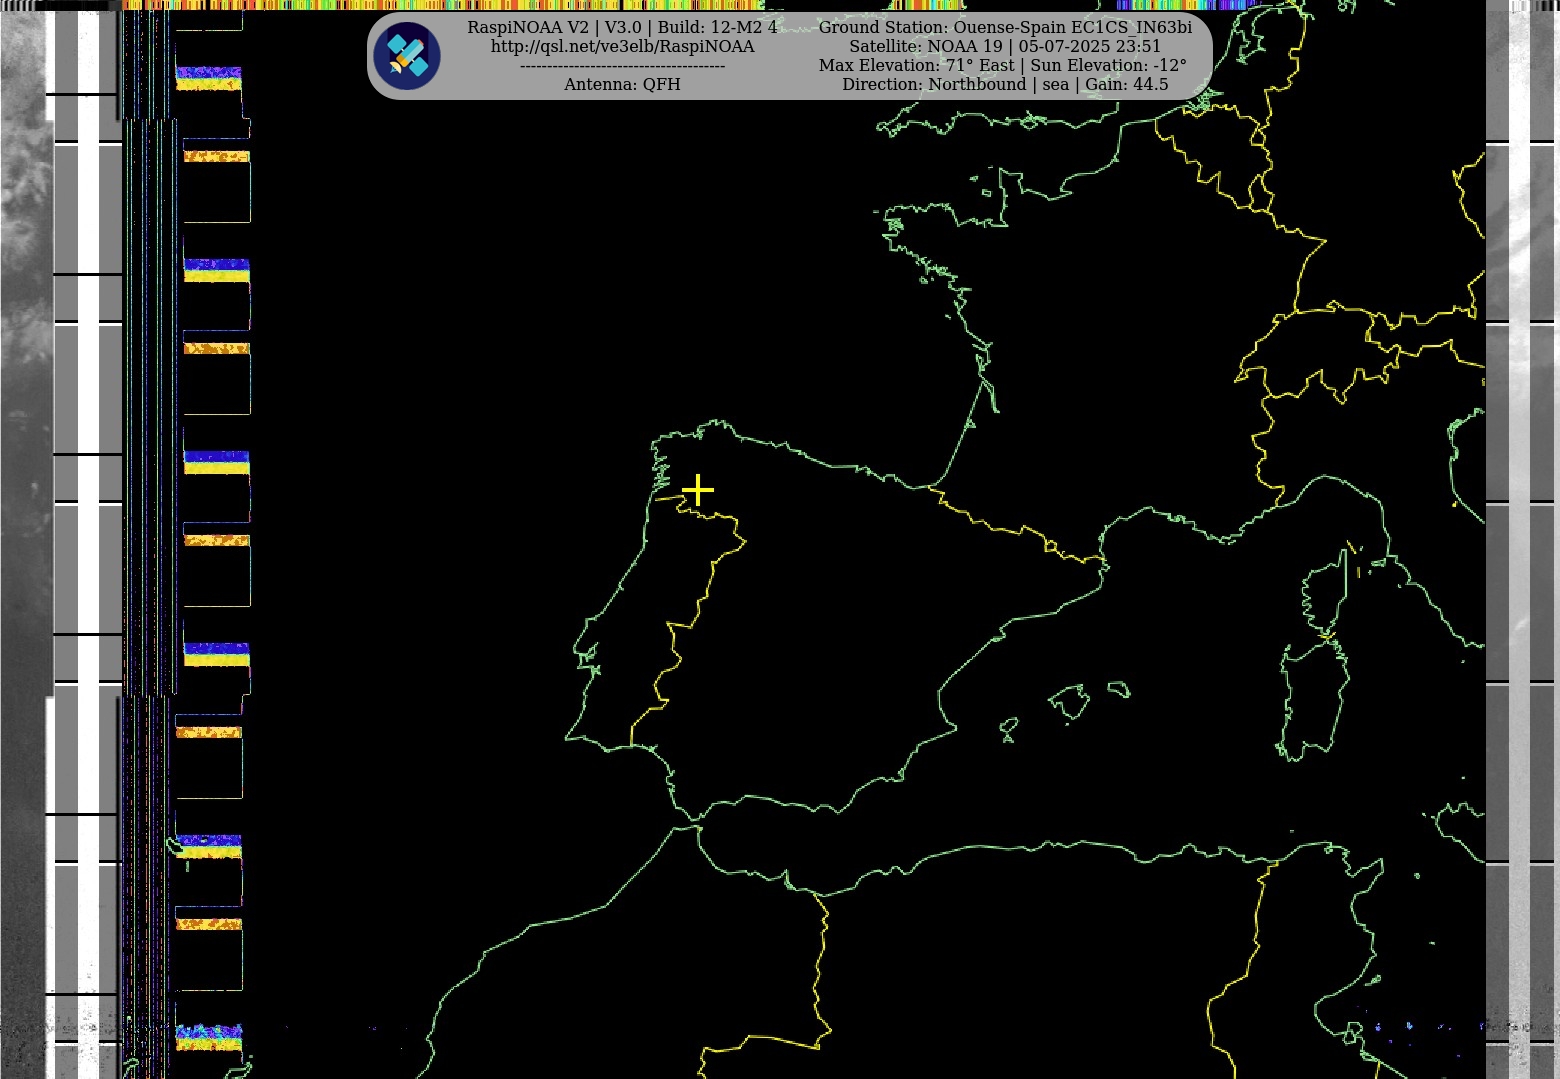Viewport: 1560px width, 1079px height.
Task: Select the 'Satellite: NOAA 19 | 05-07-2025 23:51' line
Action: 1005,47
